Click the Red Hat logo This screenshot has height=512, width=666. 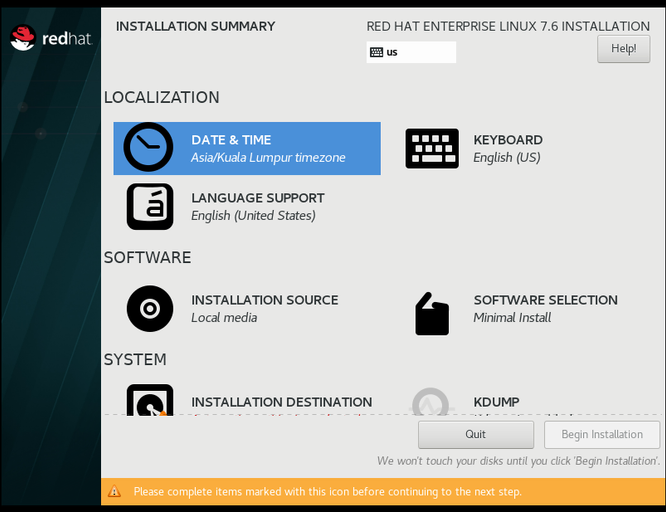click(51, 38)
